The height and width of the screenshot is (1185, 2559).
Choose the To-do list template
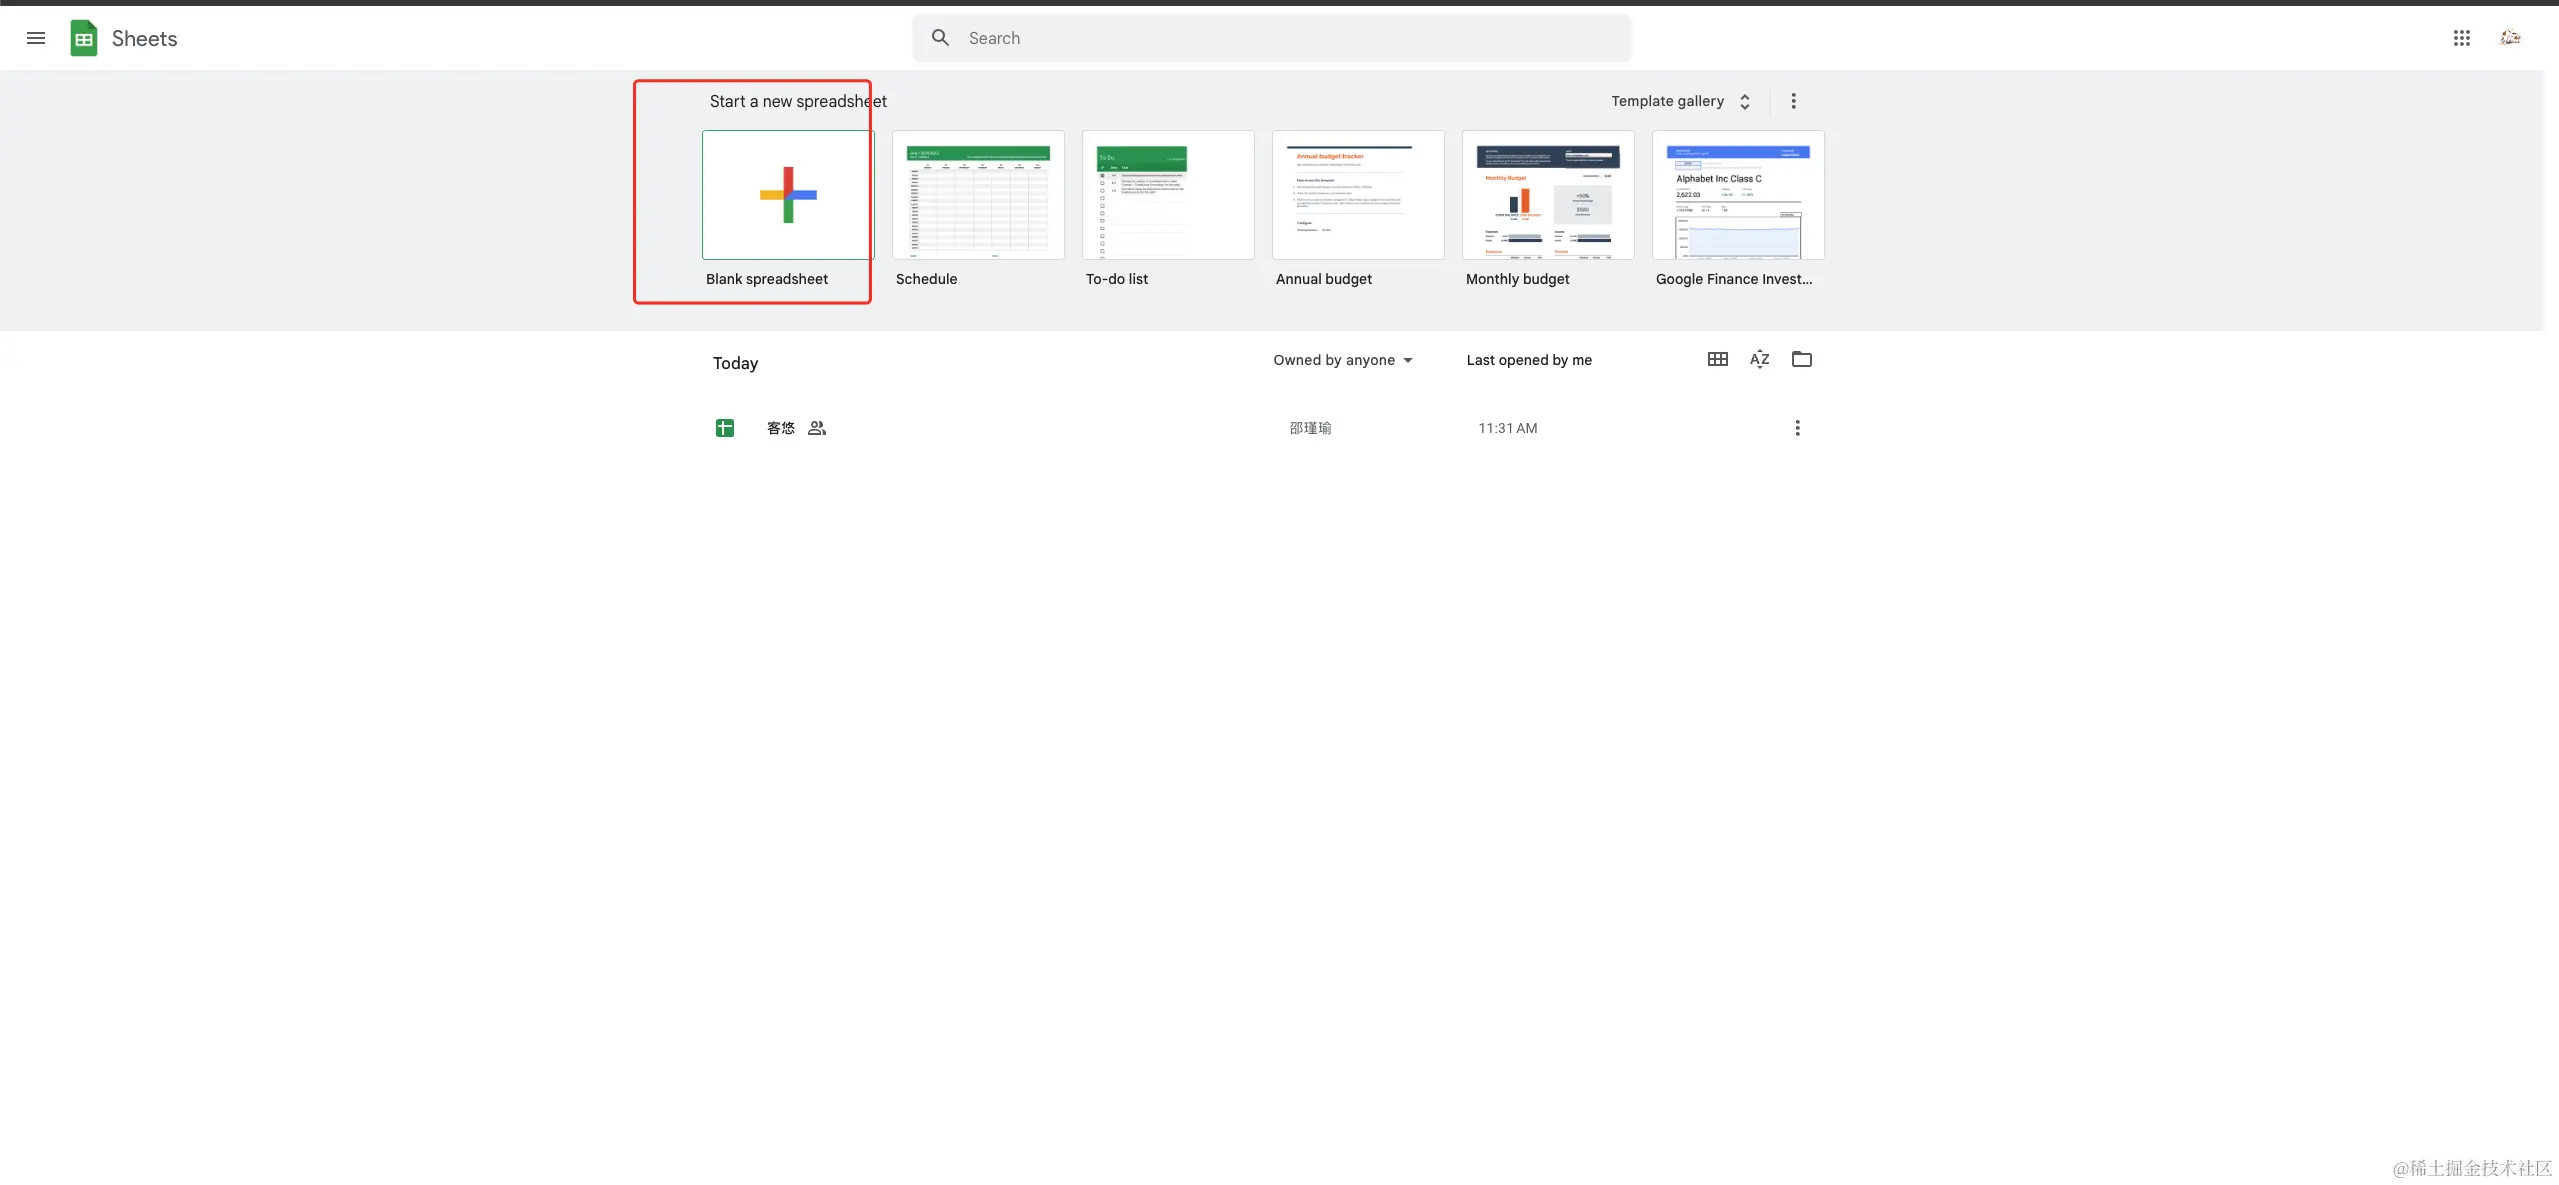pyautogui.click(x=1167, y=195)
